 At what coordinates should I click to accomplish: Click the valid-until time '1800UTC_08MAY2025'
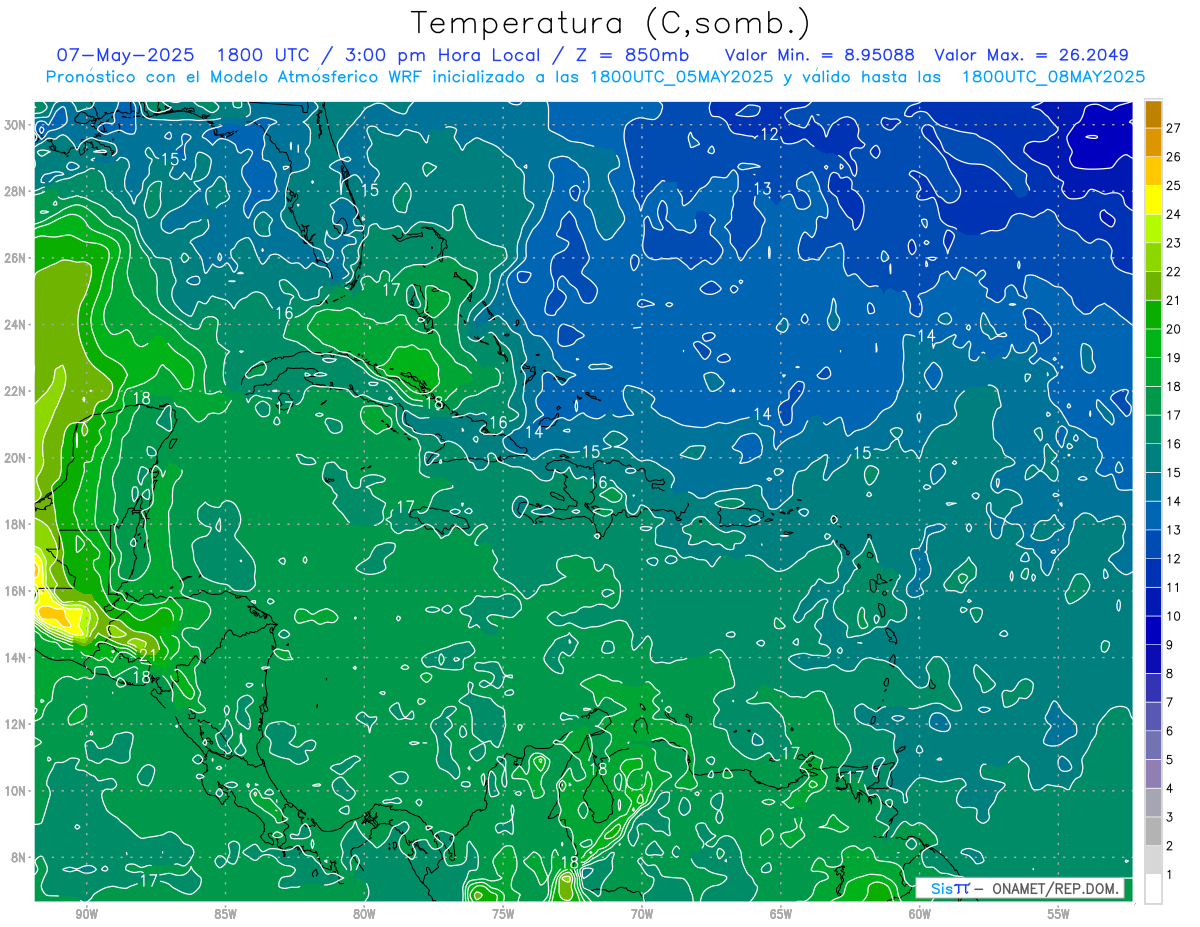tap(1053, 76)
